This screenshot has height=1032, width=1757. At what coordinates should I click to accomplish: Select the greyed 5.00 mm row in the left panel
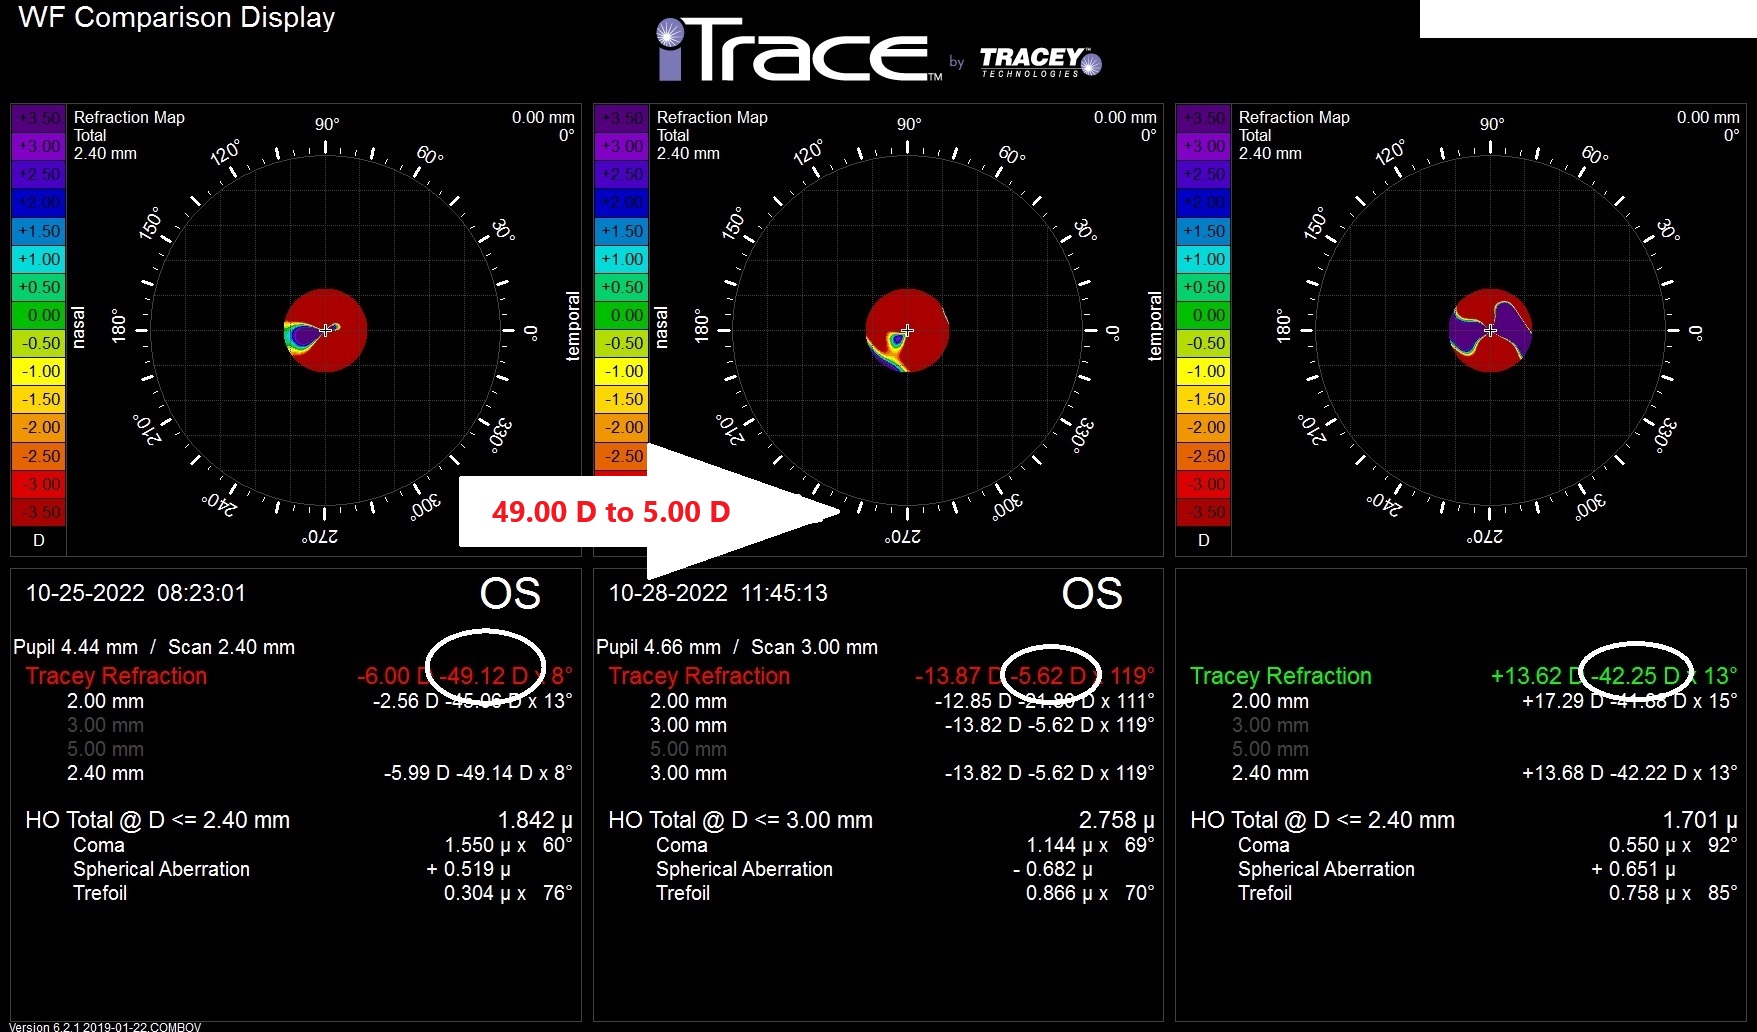point(105,749)
